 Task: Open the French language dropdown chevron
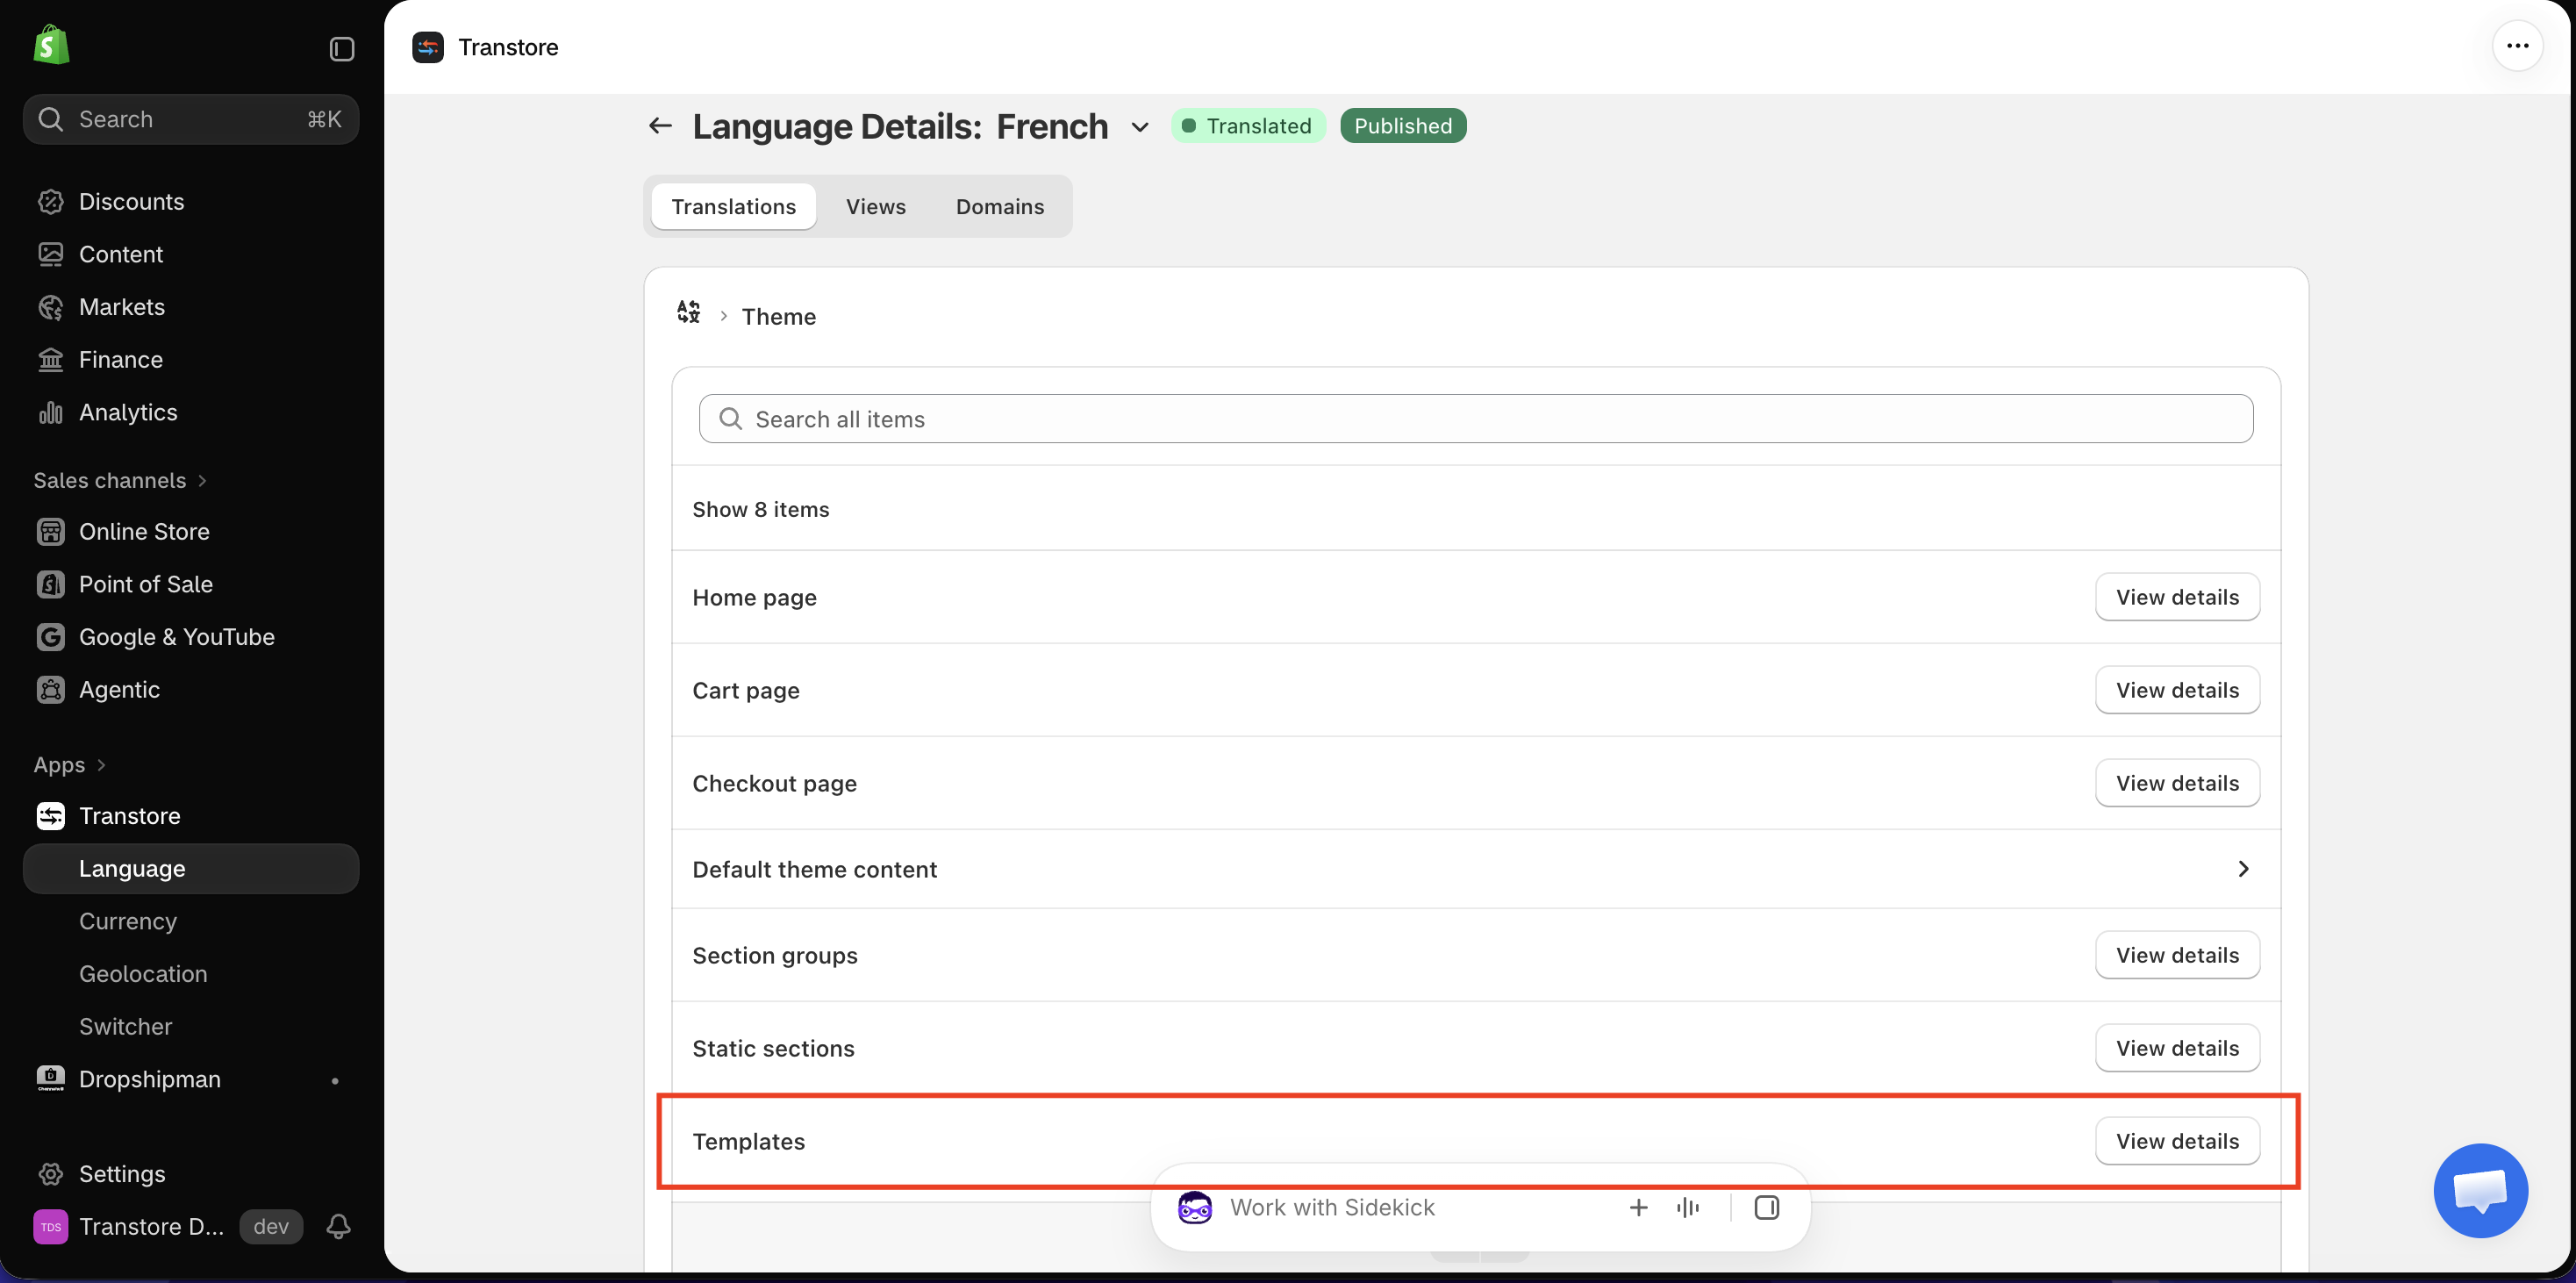(x=1139, y=128)
